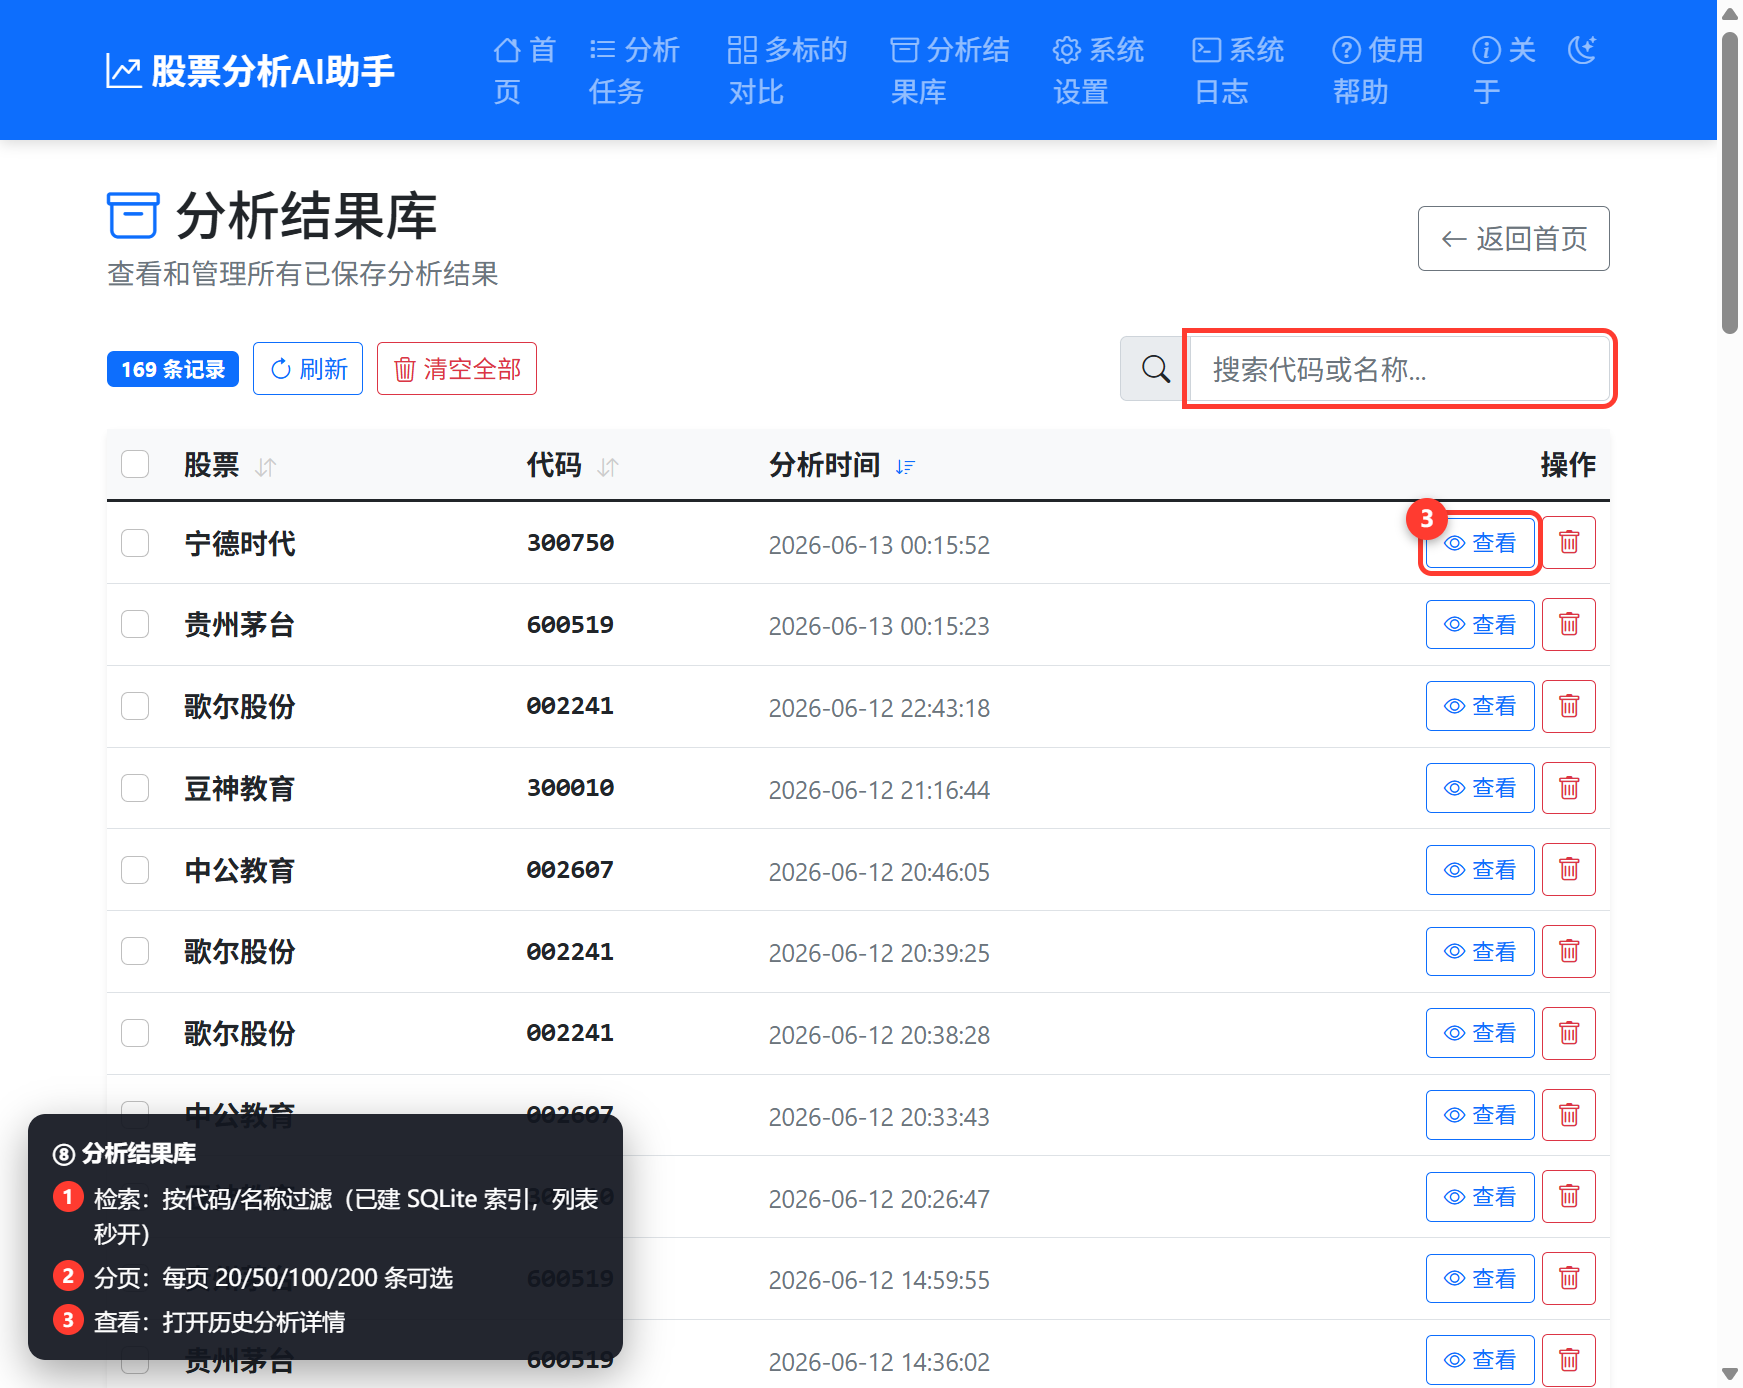Image resolution: width=1743 pixels, height=1388 pixels.
Task: Click the 刷新 button
Action: [308, 369]
